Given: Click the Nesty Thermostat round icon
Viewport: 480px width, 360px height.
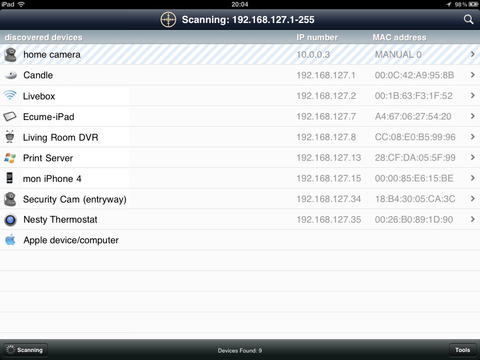Looking at the screenshot, I should 10,220.
